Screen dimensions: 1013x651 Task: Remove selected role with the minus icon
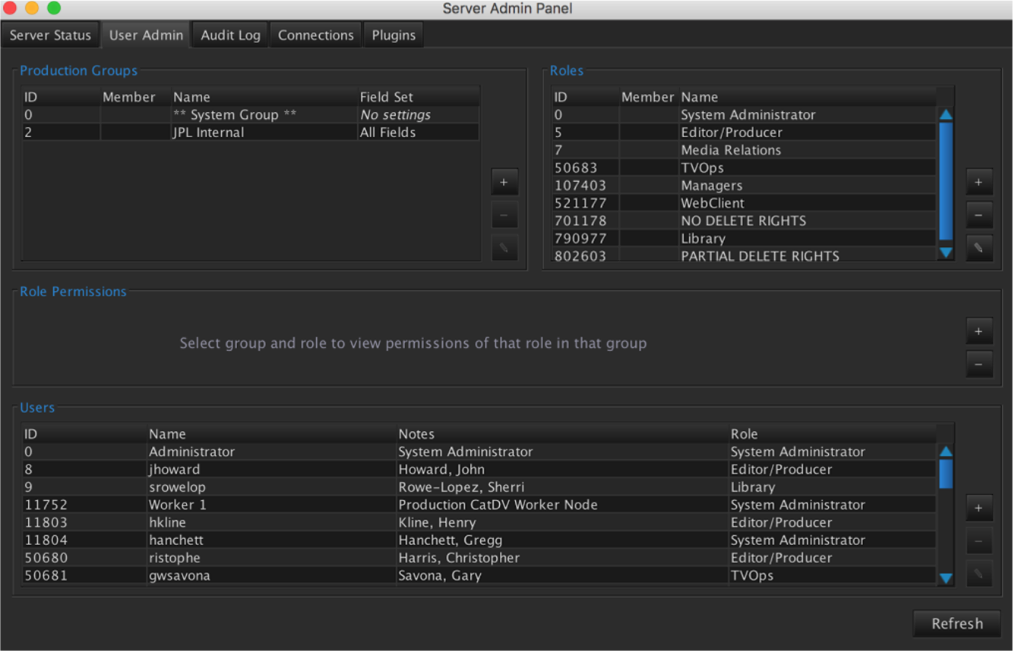pyautogui.click(x=978, y=215)
